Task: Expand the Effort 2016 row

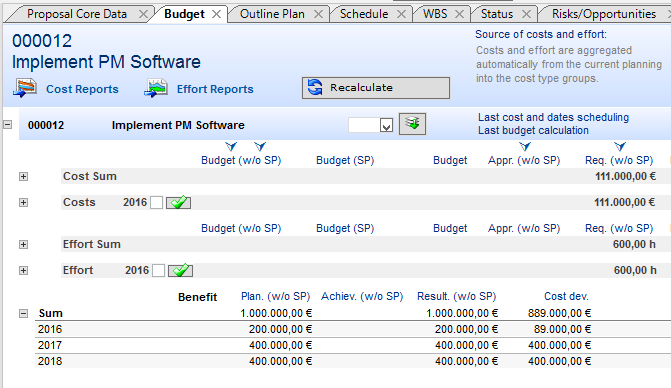Action: click(x=24, y=270)
